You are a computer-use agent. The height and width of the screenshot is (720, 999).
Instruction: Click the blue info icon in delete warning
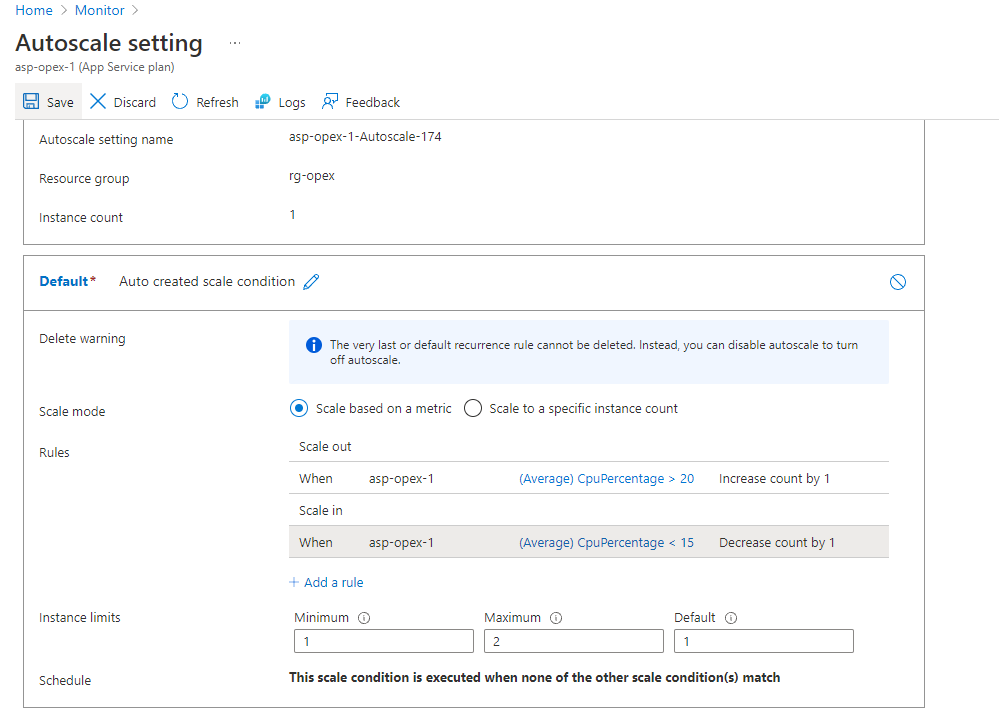coord(313,345)
